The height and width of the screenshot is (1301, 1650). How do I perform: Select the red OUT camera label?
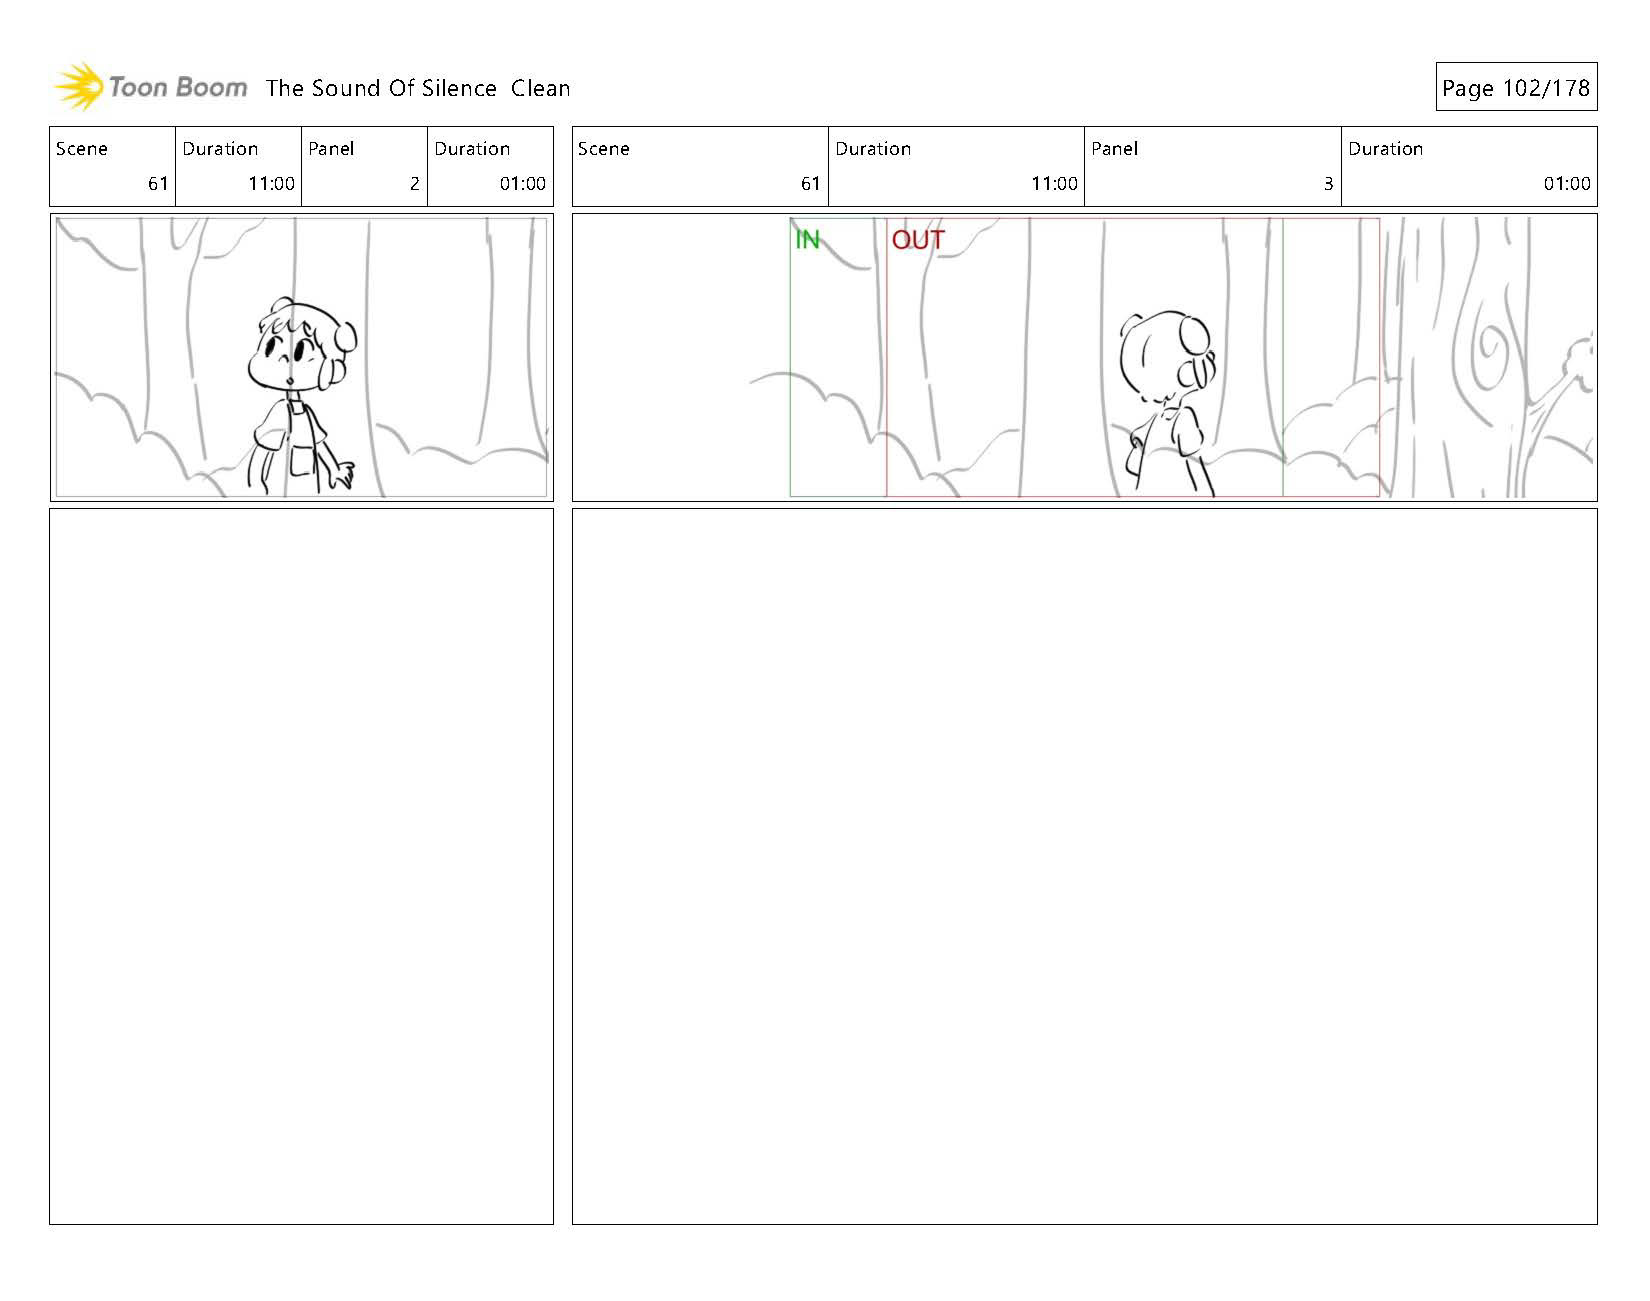click(x=917, y=240)
